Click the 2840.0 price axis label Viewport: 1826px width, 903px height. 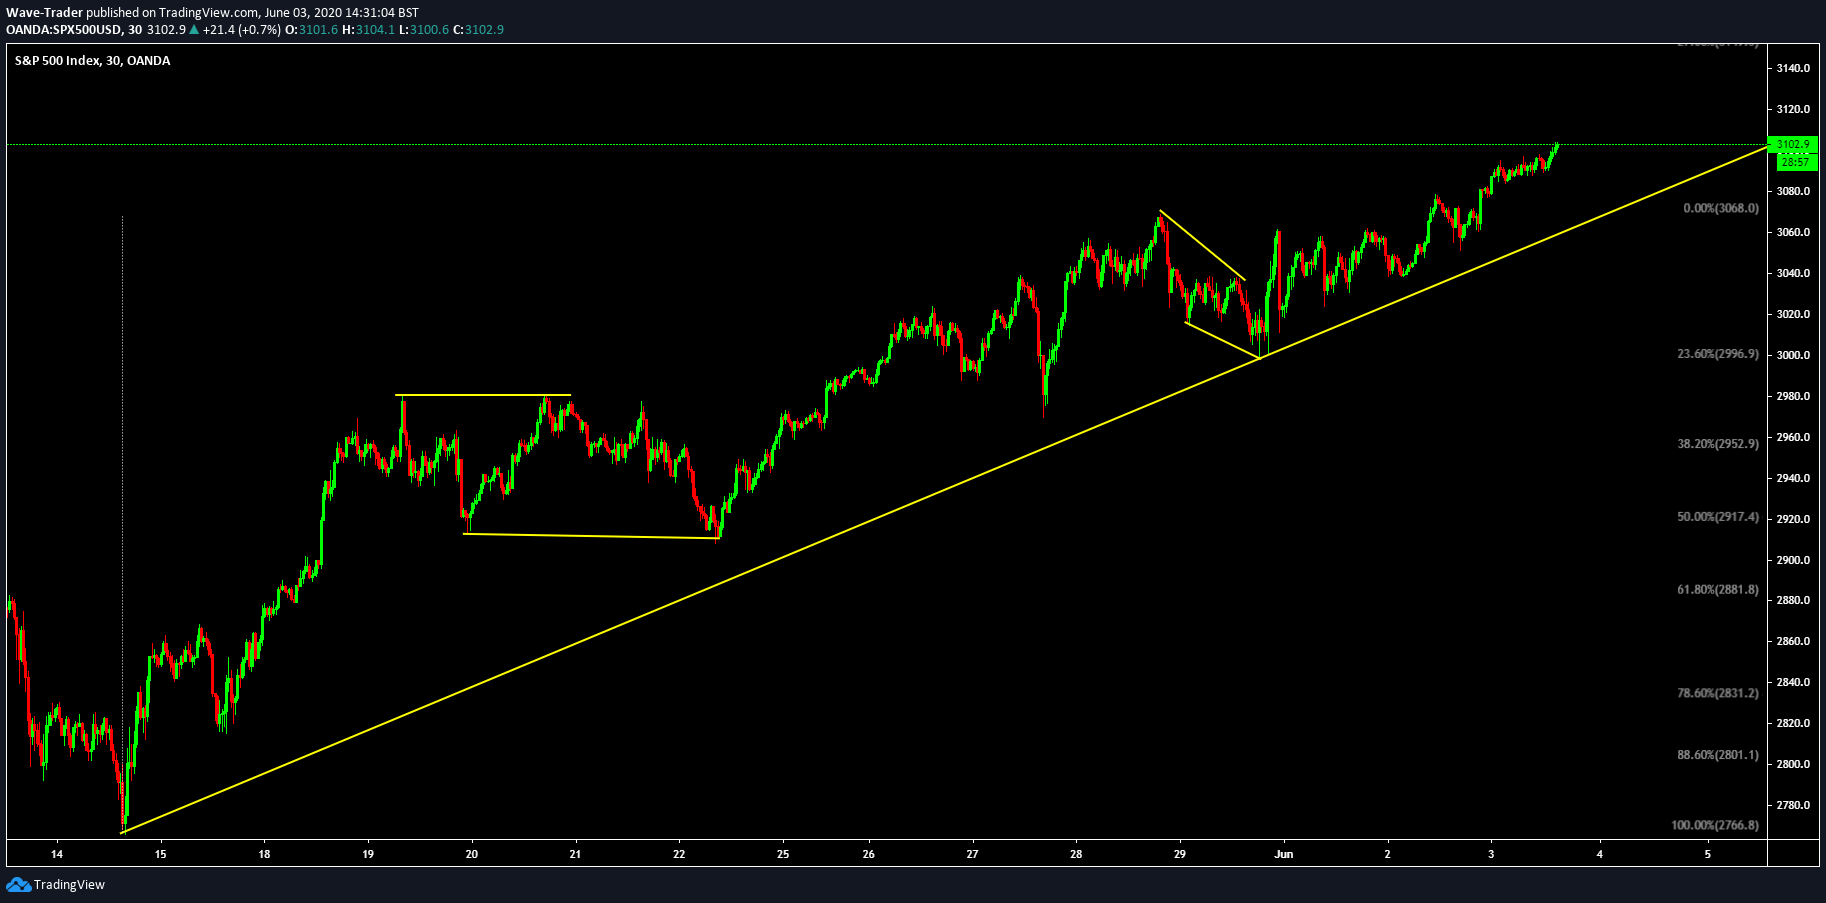[x=1794, y=682]
